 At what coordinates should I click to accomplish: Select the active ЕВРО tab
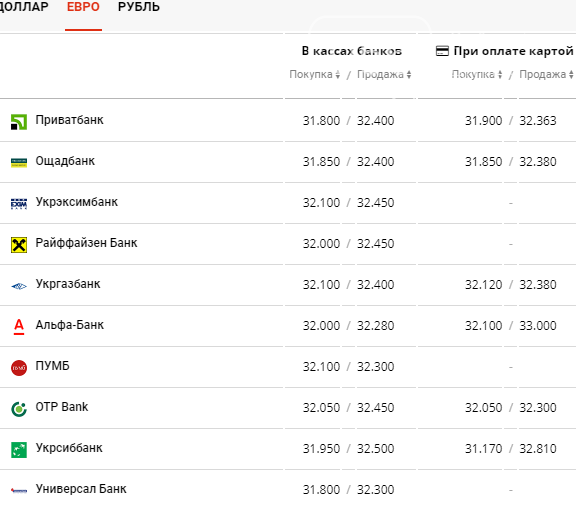point(83,7)
